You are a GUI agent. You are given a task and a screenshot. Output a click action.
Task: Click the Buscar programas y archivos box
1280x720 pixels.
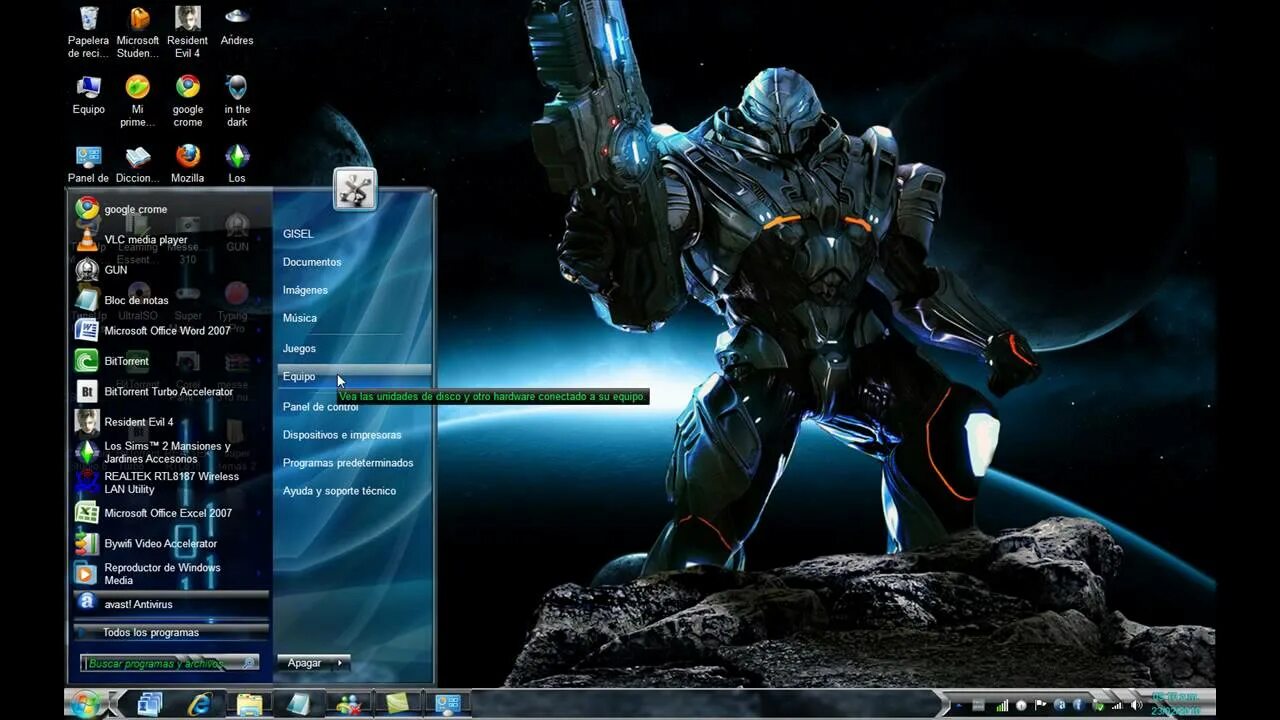click(x=169, y=663)
